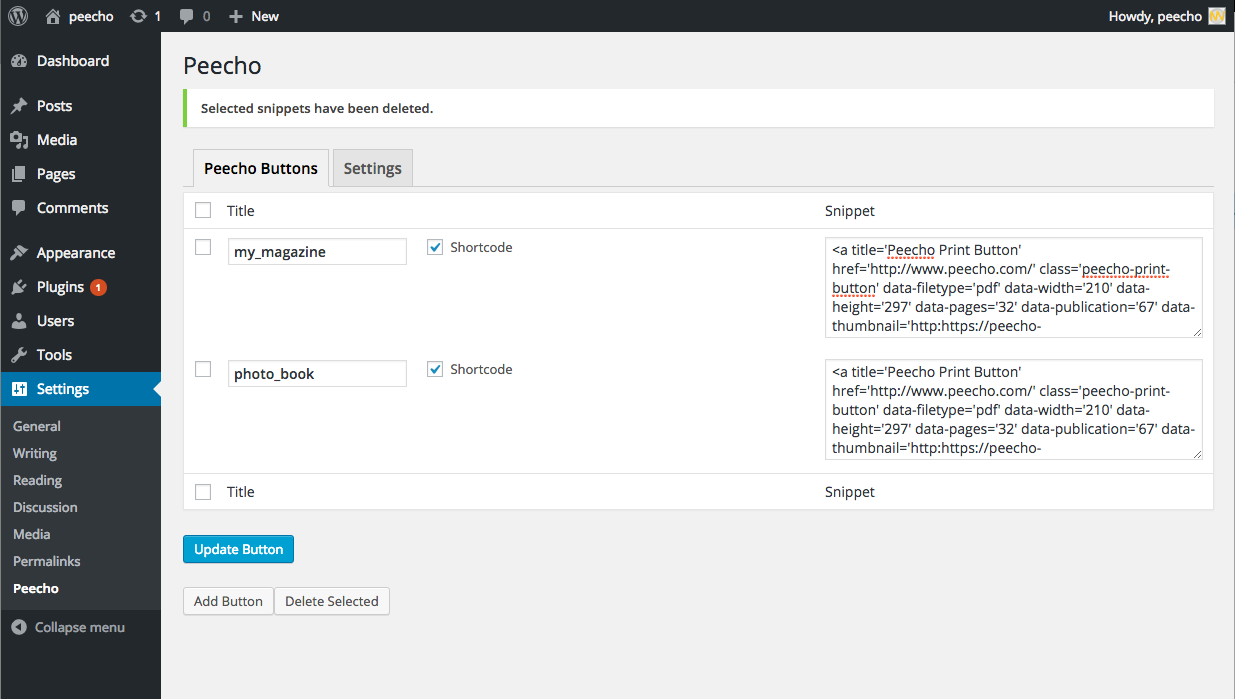Click into photo_book snippet textarea
This screenshot has width=1235, height=699.
1014,409
